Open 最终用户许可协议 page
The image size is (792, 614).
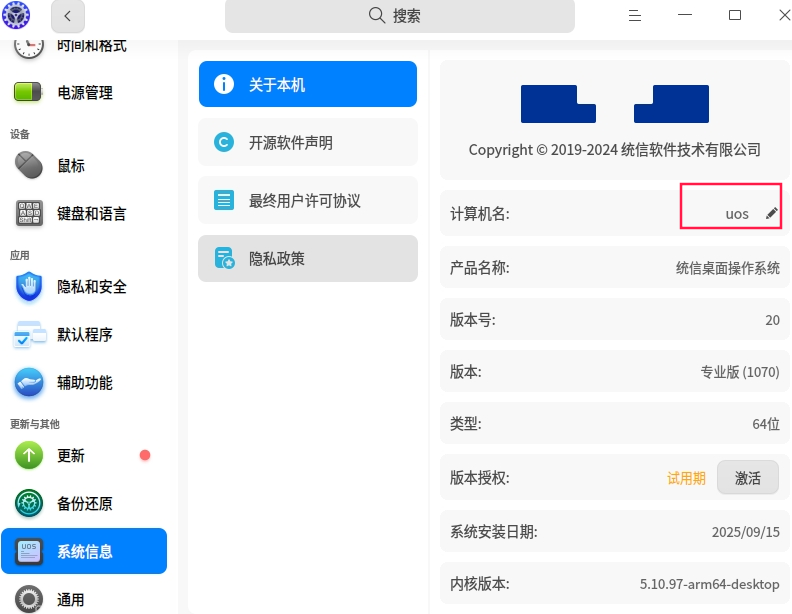coord(308,200)
